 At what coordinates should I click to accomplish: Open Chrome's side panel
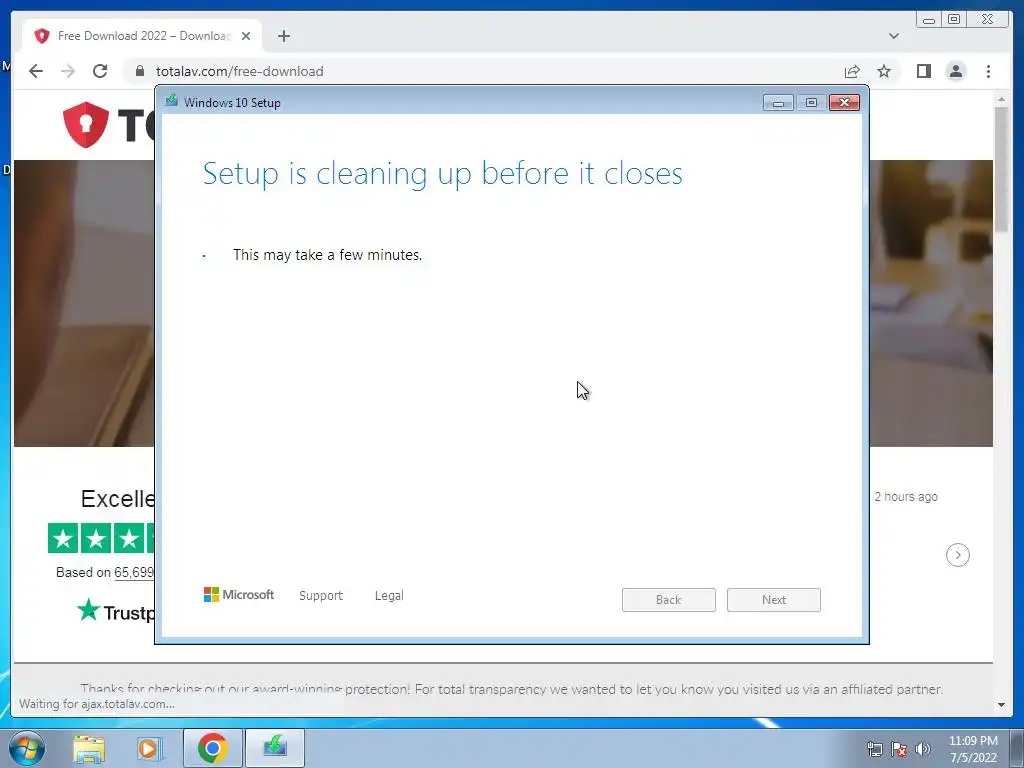pos(923,71)
